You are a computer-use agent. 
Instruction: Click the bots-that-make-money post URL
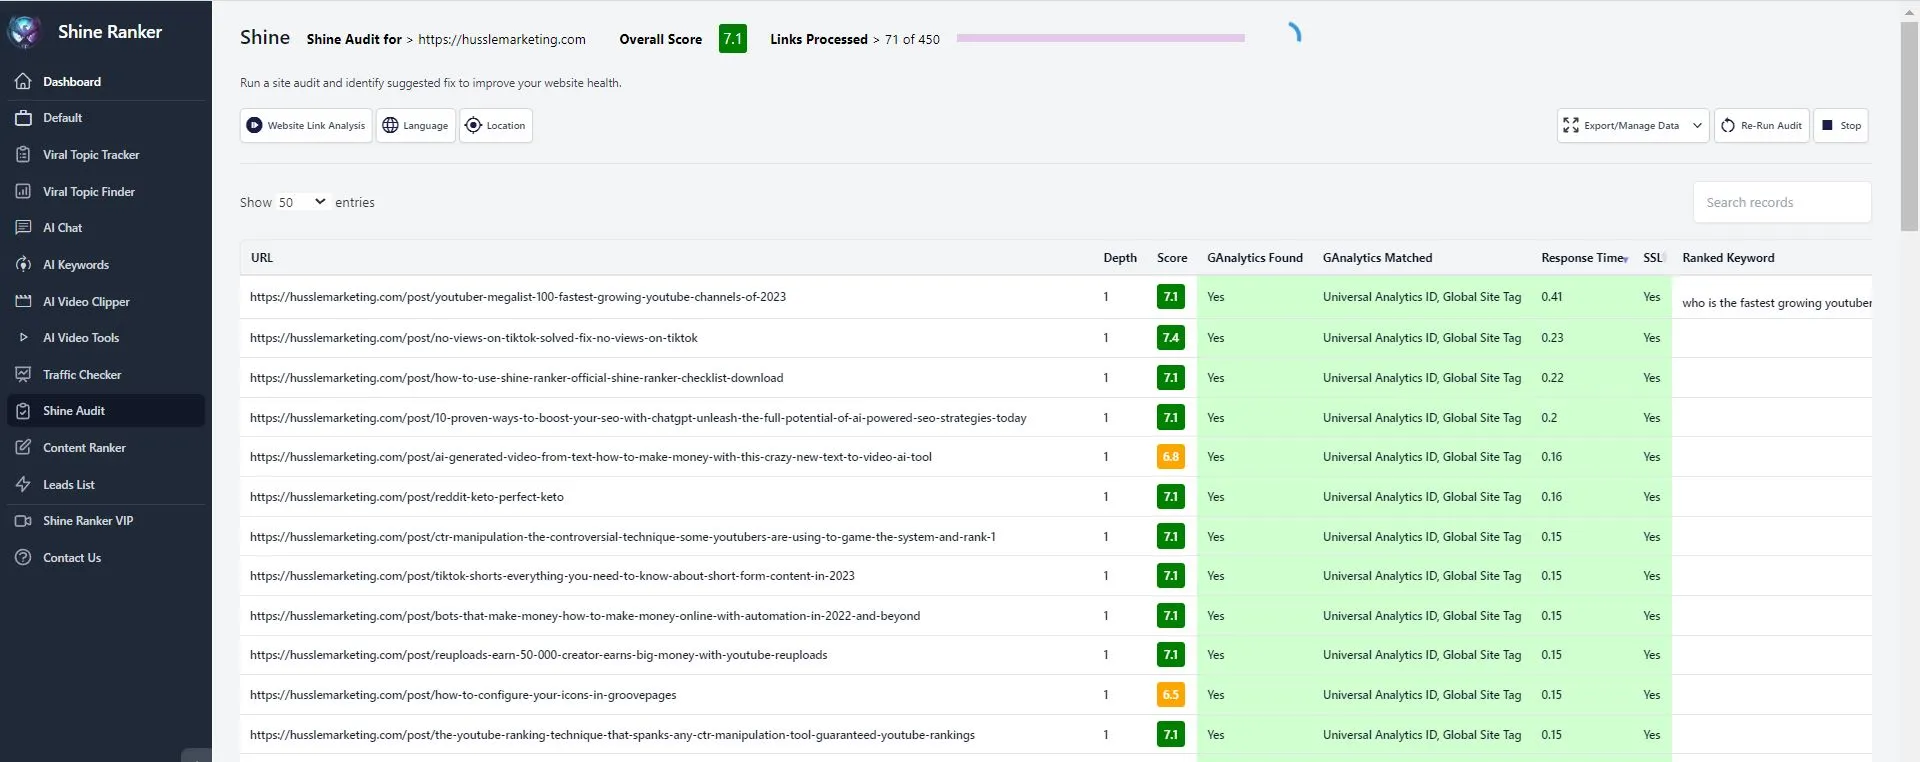tap(585, 616)
